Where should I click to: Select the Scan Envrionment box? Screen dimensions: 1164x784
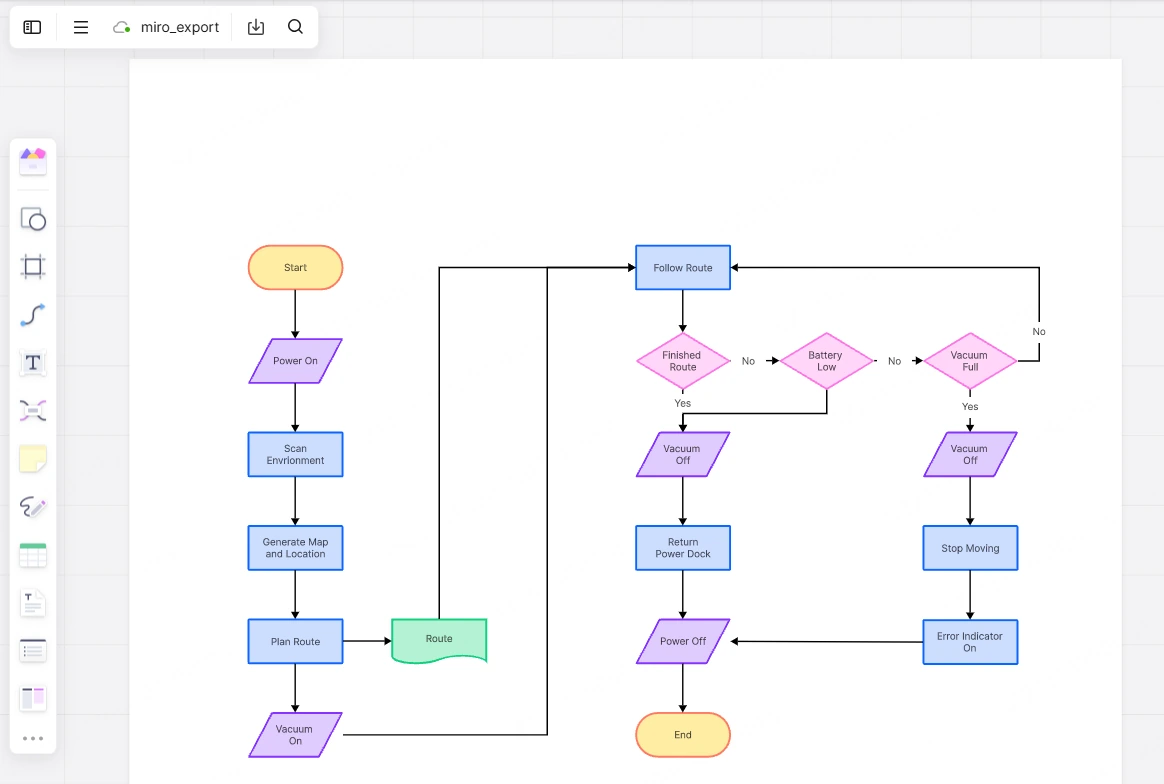point(295,454)
